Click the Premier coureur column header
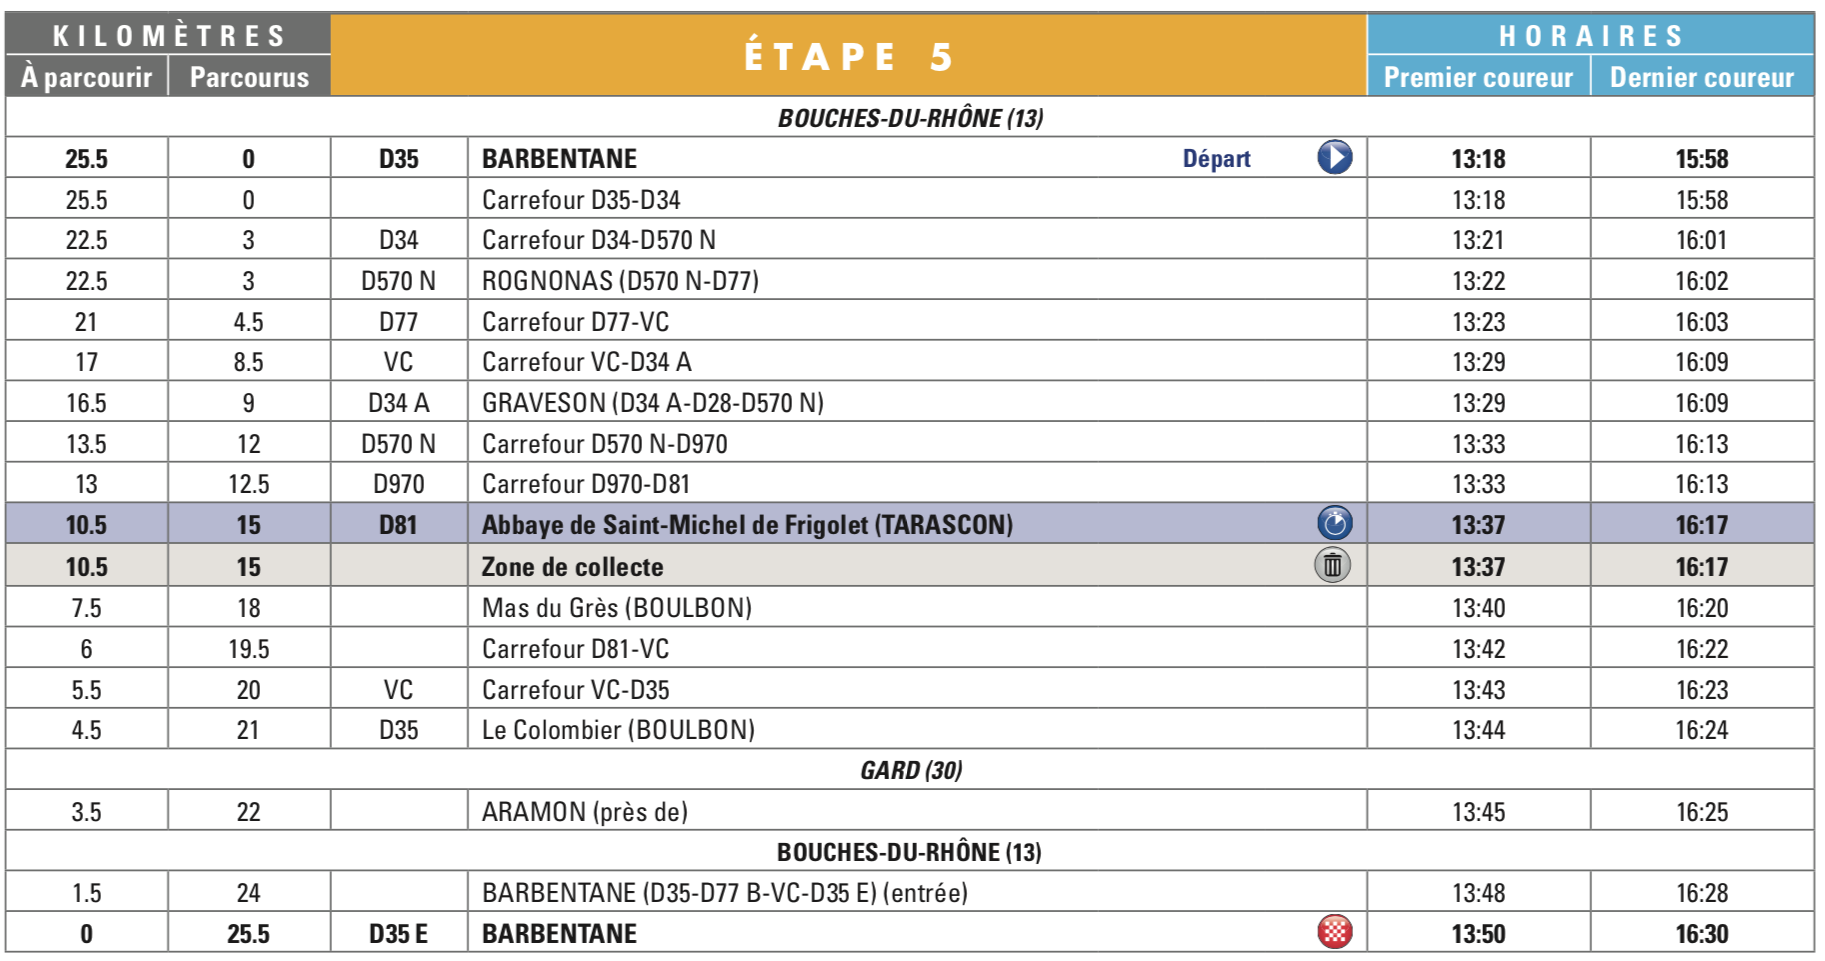1825x961 pixels. [x=1478, y=77]
